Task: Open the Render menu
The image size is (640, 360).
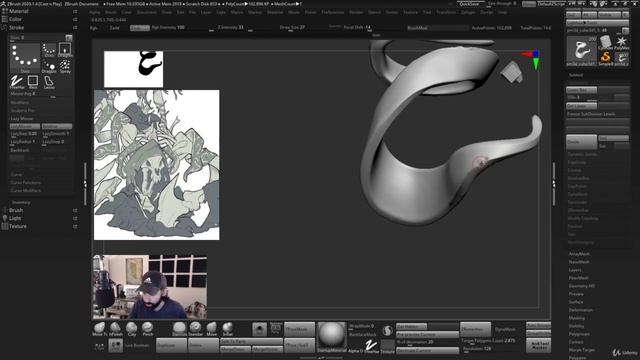Action: (x=356, y=12)
